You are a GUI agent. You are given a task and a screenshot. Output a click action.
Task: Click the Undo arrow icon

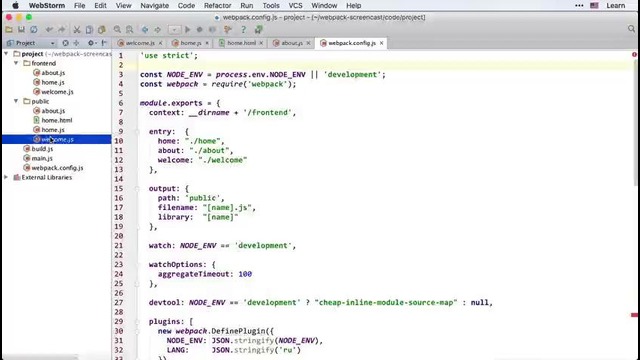(49, 29)
